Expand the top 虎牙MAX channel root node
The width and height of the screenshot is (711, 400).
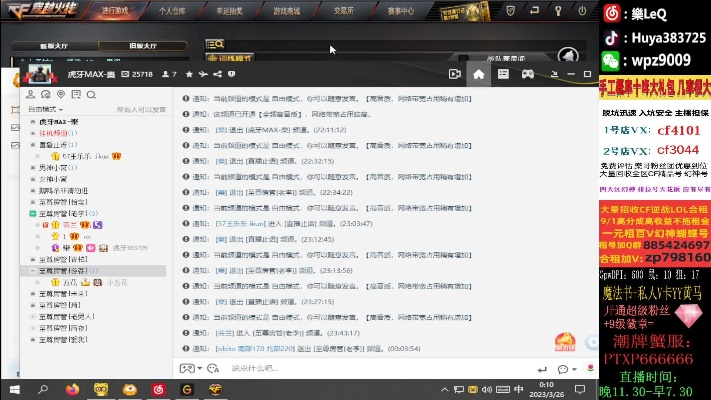tap(33, 122)
